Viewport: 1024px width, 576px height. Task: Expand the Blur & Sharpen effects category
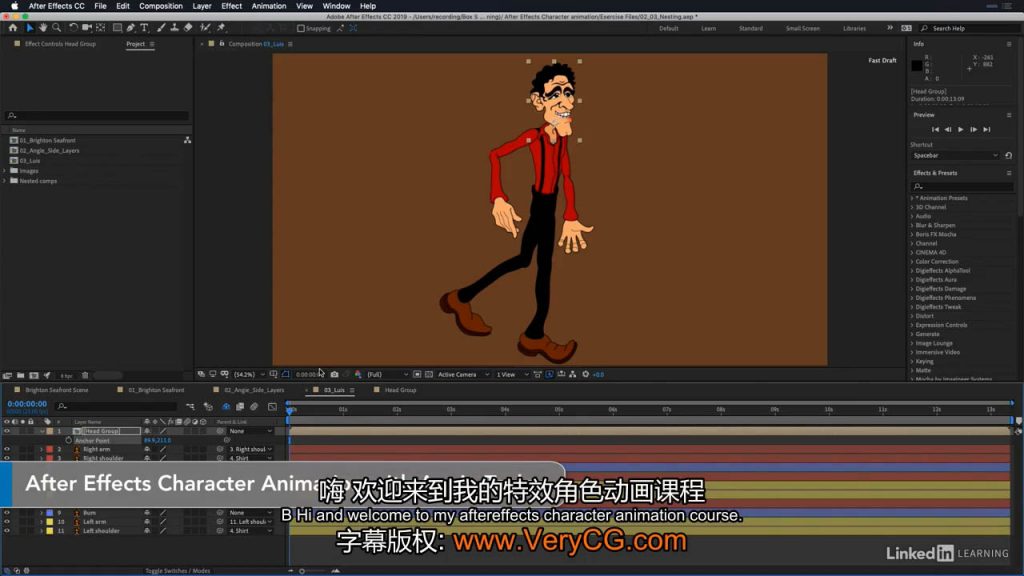click(x=912, y=225)
